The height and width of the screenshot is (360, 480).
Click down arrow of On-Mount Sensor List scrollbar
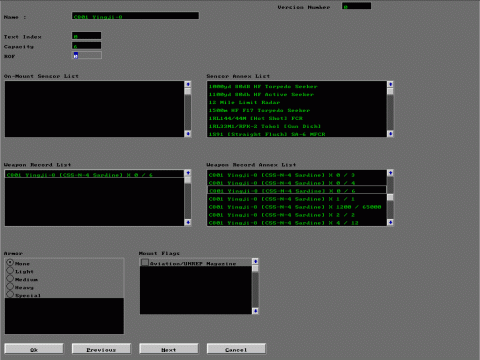point(188,134)
